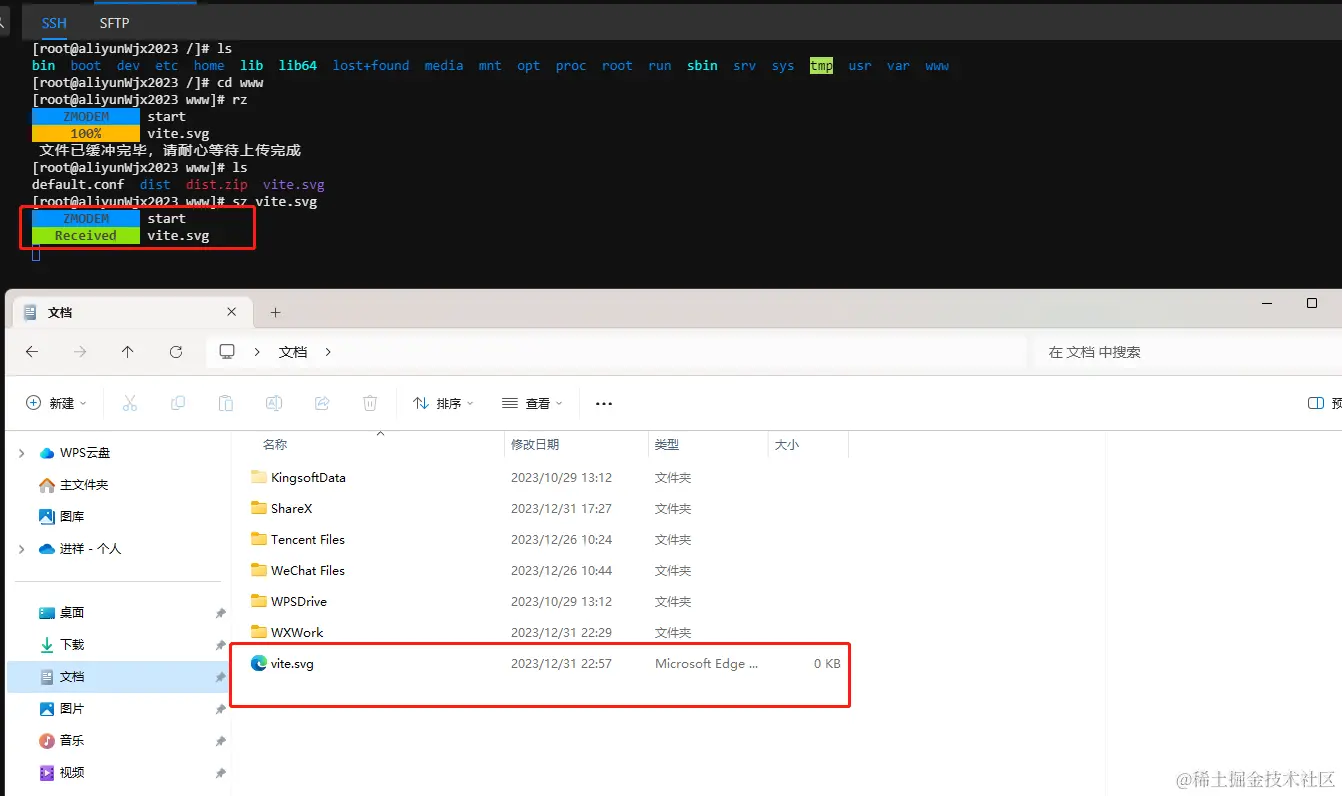Click the pin icon beside 图片
The height and width of the screenshot is (796, 1342).
pos(220,709)
